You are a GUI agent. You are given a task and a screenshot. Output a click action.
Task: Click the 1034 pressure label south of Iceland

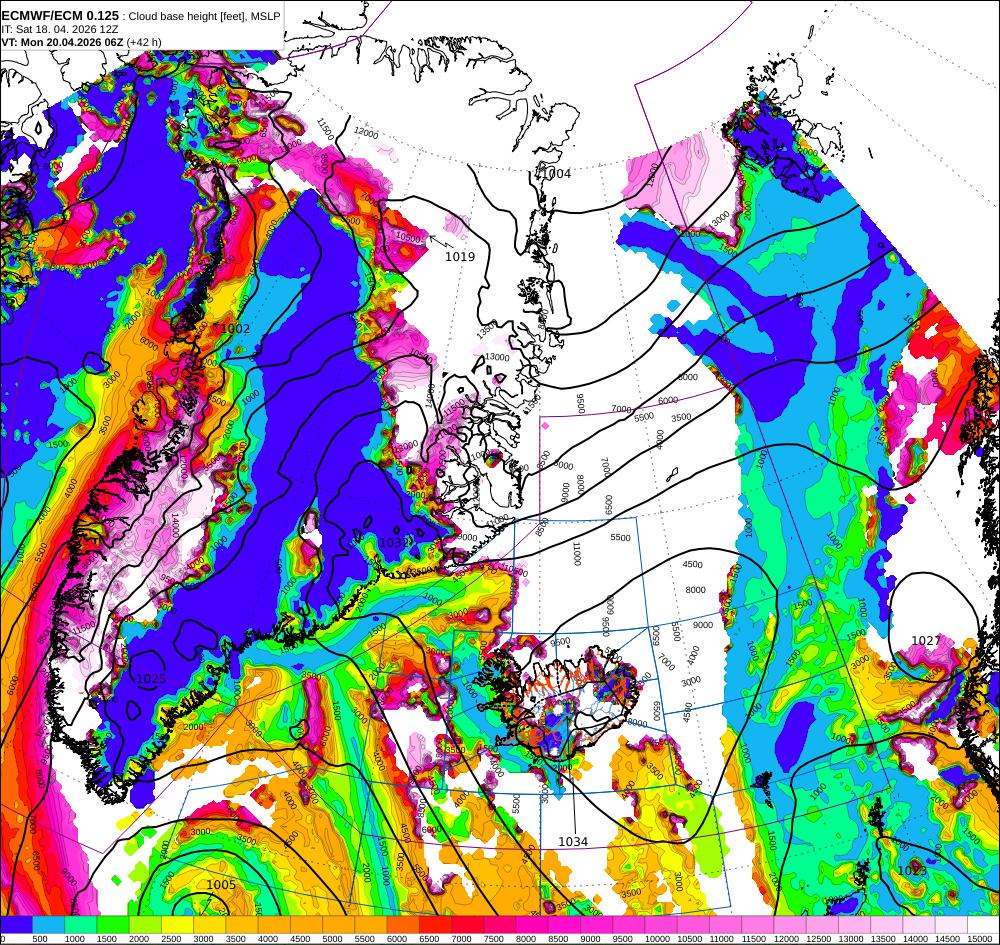pyautogui.click(x=573, y=842)
